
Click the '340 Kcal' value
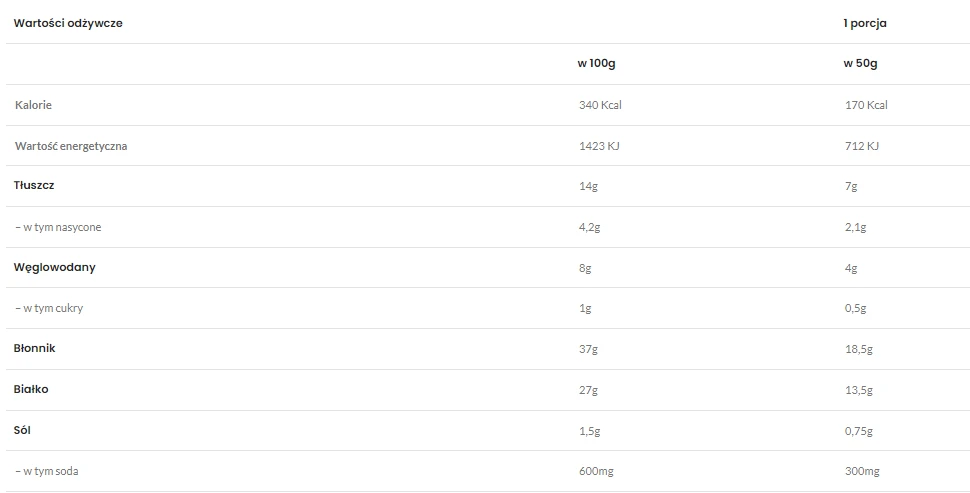click(600, 105)
